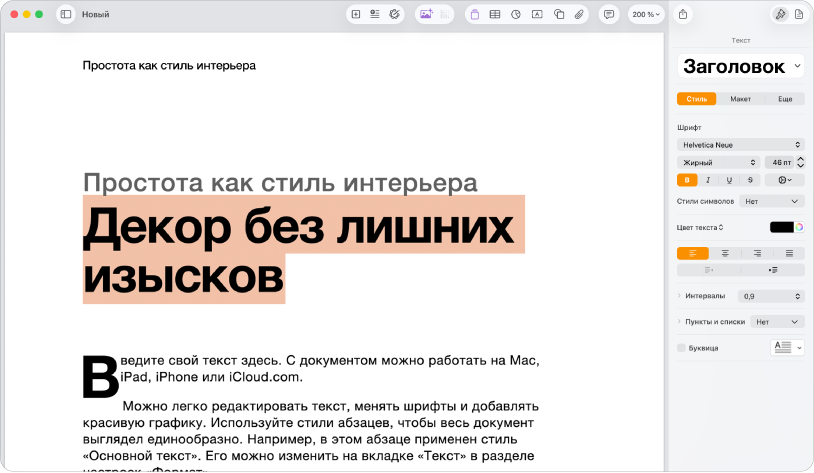Insert a chart via Chart icon
Viewport: 814px width, 473px height.
tap(515, 15)
